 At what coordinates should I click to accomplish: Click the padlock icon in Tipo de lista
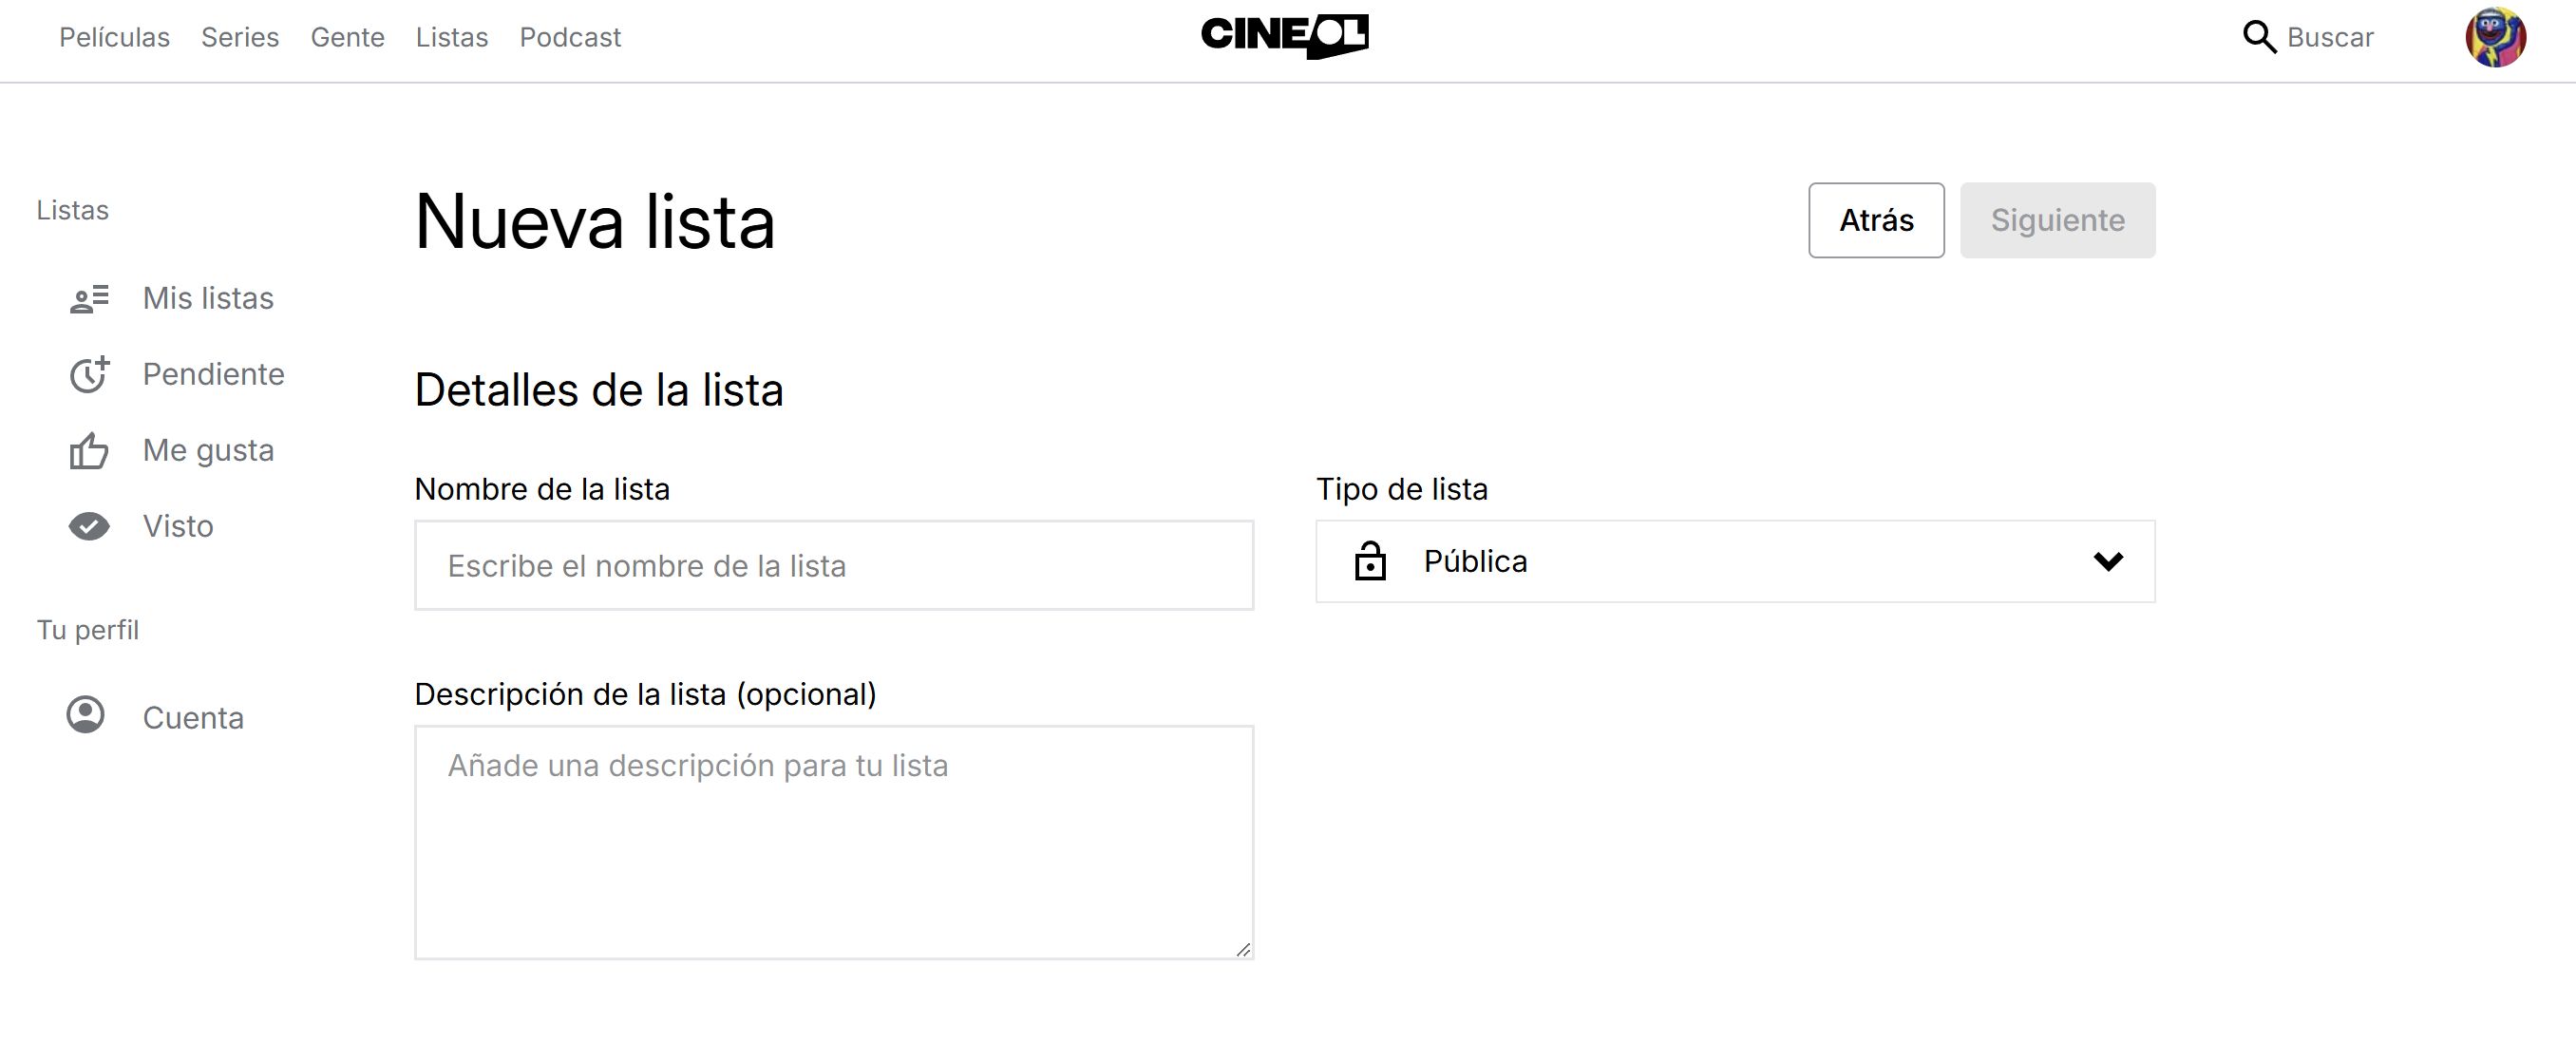1370,561
